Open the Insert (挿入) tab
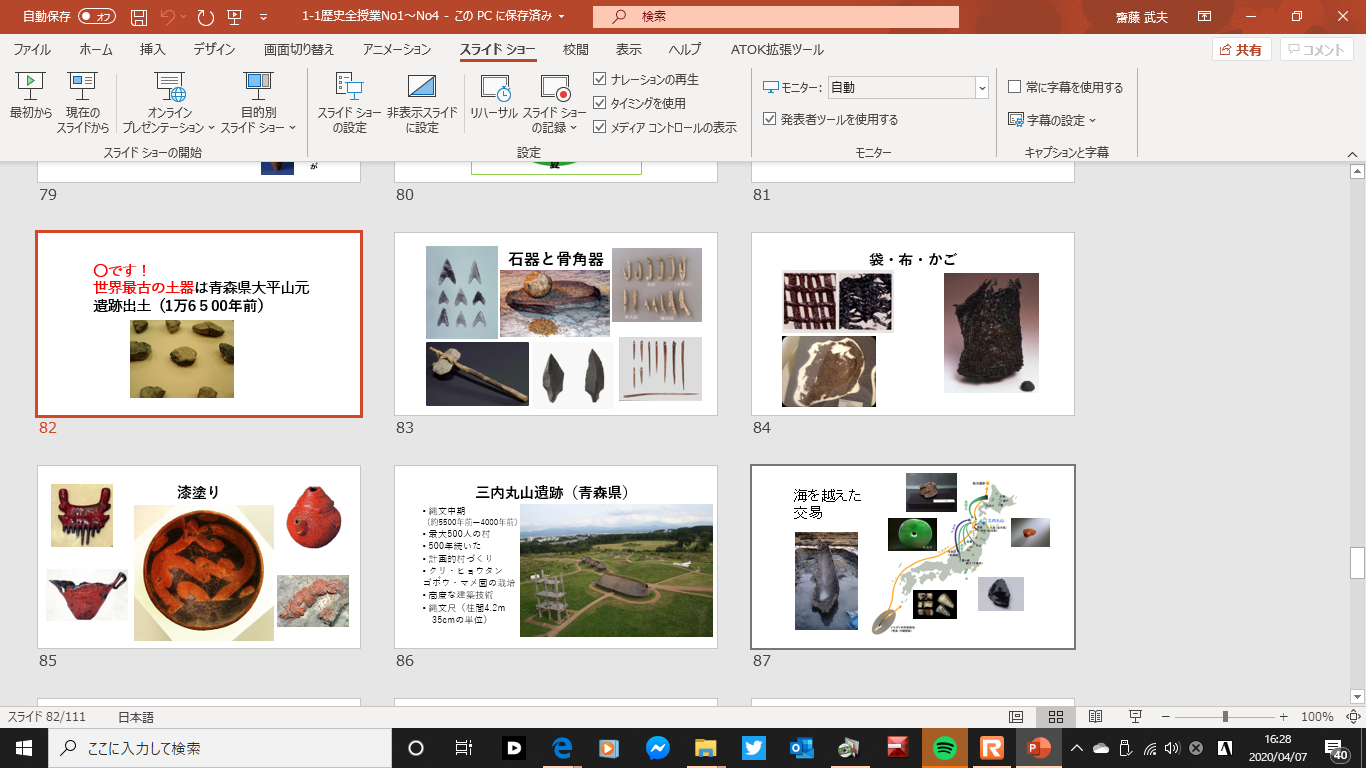 (153, 50)
